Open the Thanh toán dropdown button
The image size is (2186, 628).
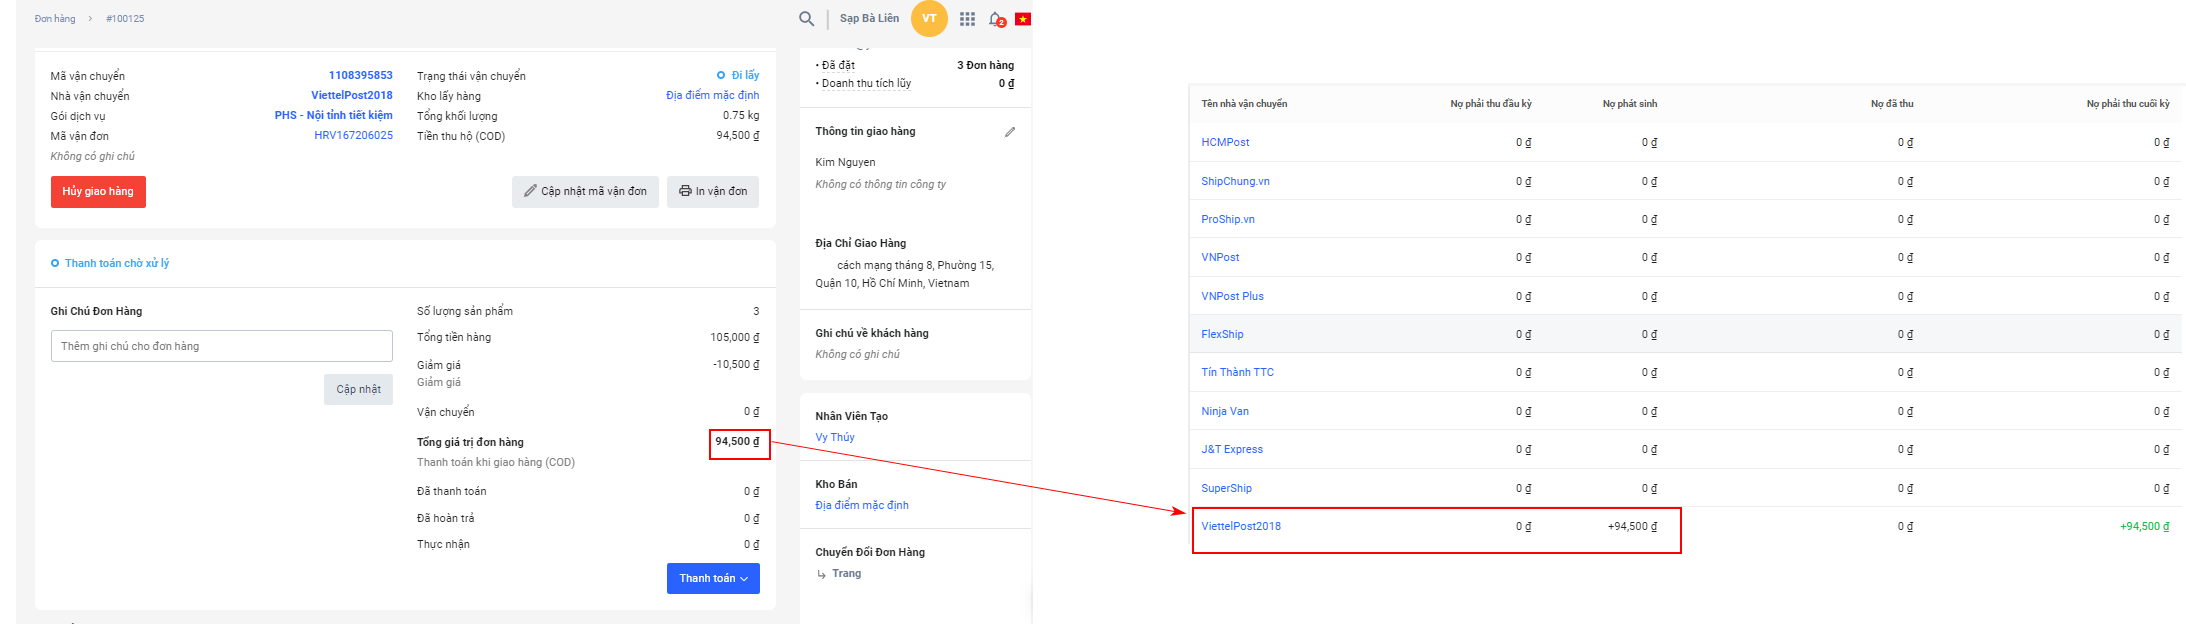713,579
